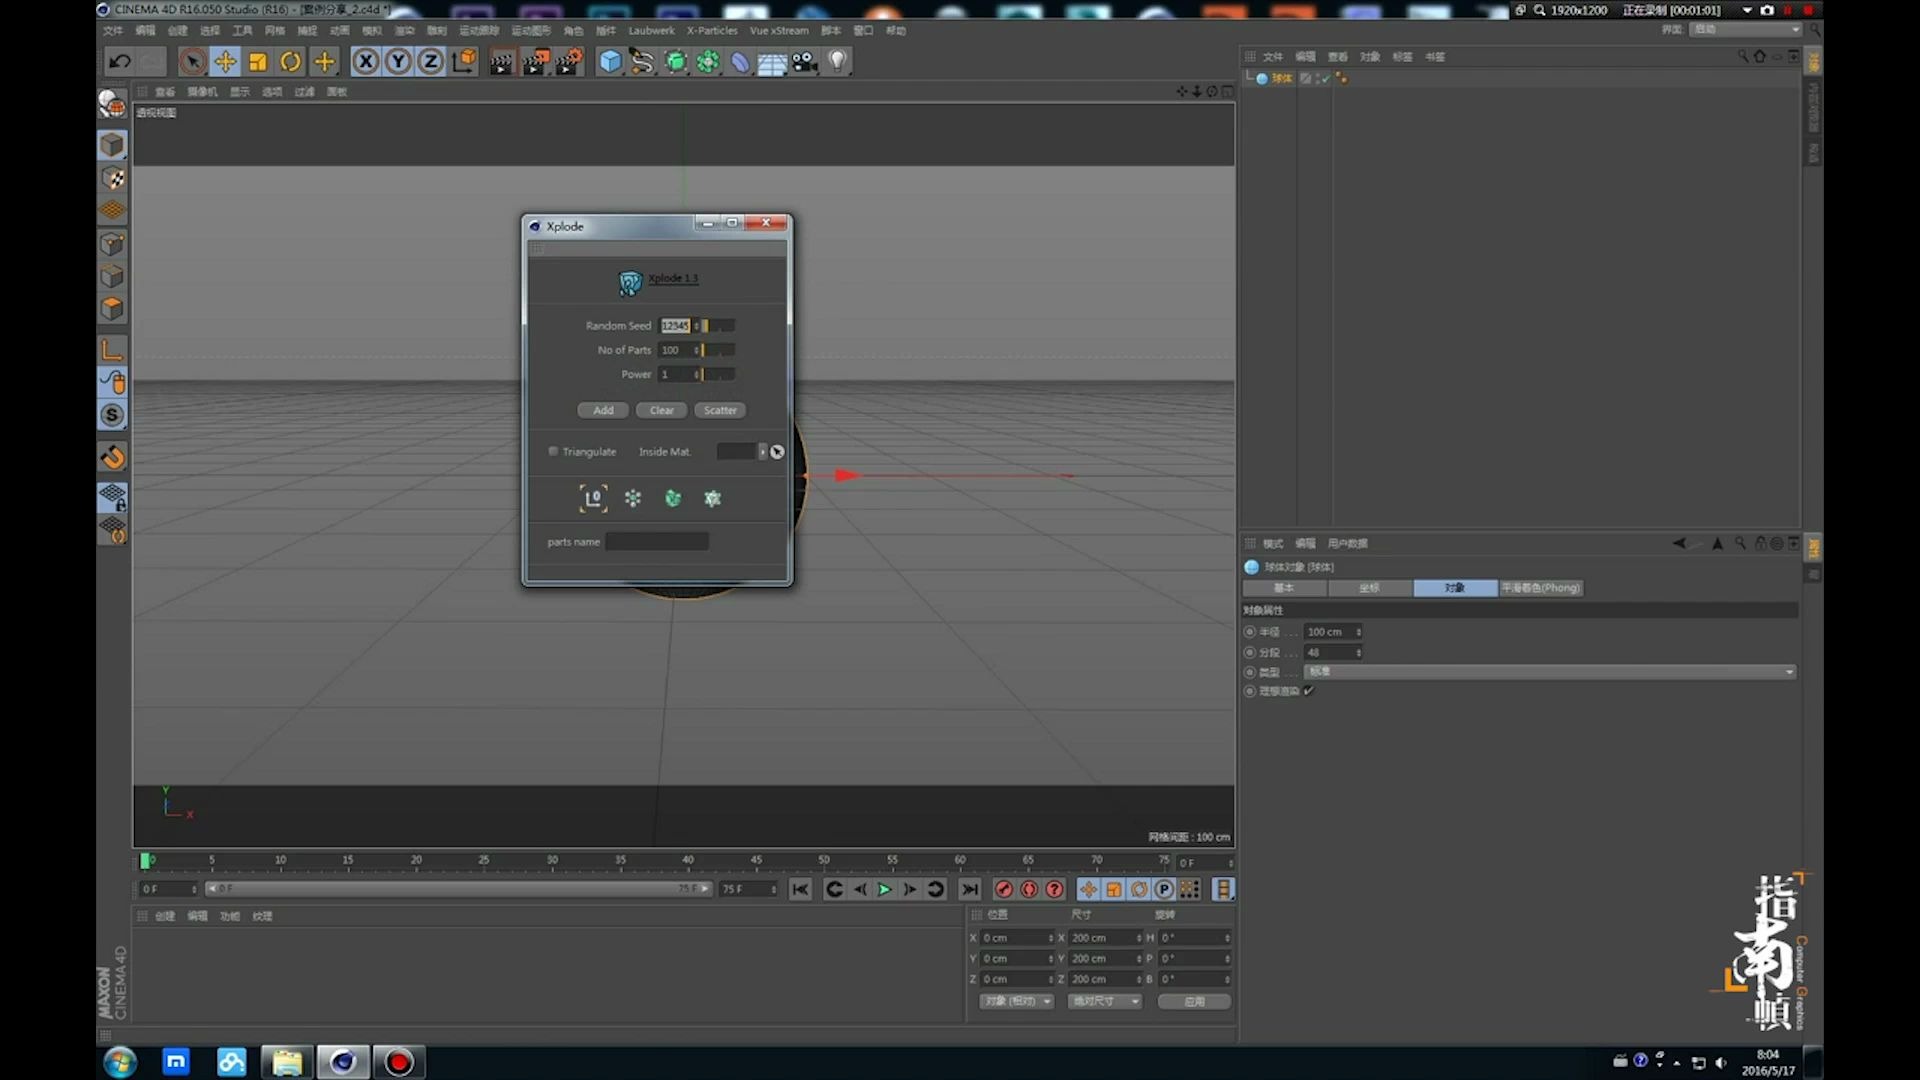
Task: Toggle the Z axis lock
Action: 430,62
